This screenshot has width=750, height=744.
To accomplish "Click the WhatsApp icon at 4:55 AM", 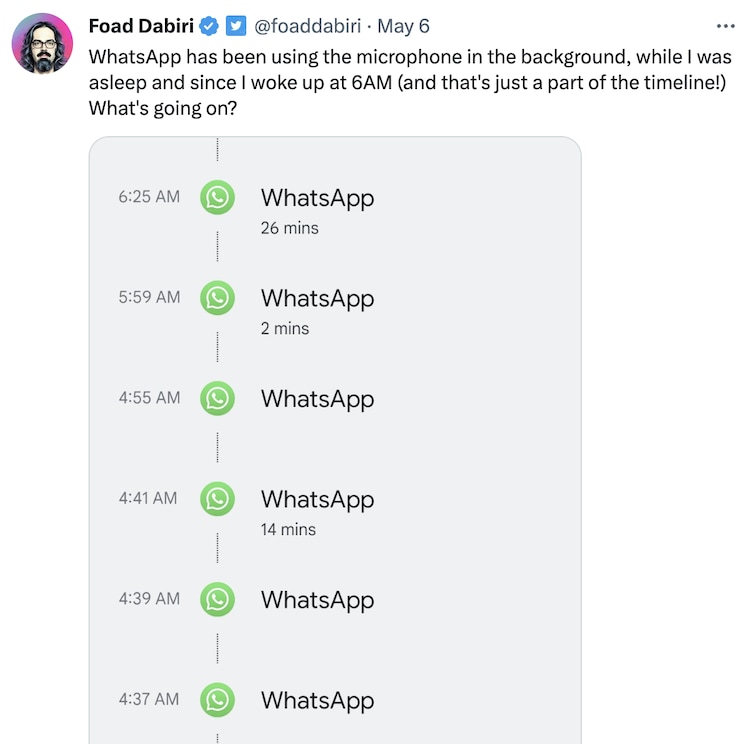I will point(217,398).
